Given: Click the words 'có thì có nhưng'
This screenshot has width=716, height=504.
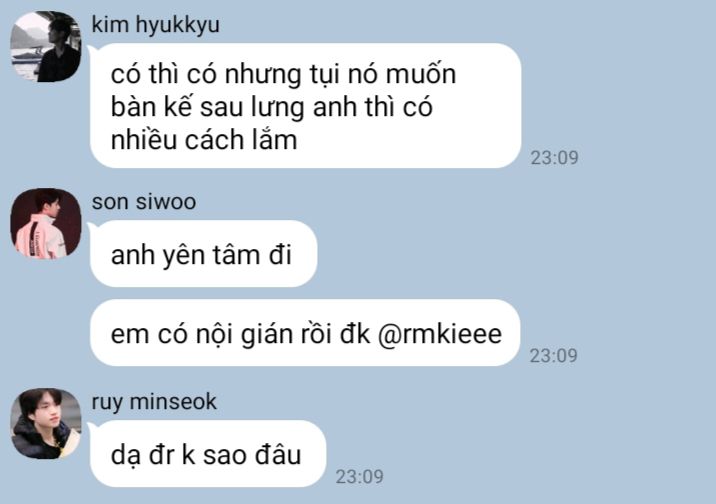Looking at the screenshot, I should (206, 74).
